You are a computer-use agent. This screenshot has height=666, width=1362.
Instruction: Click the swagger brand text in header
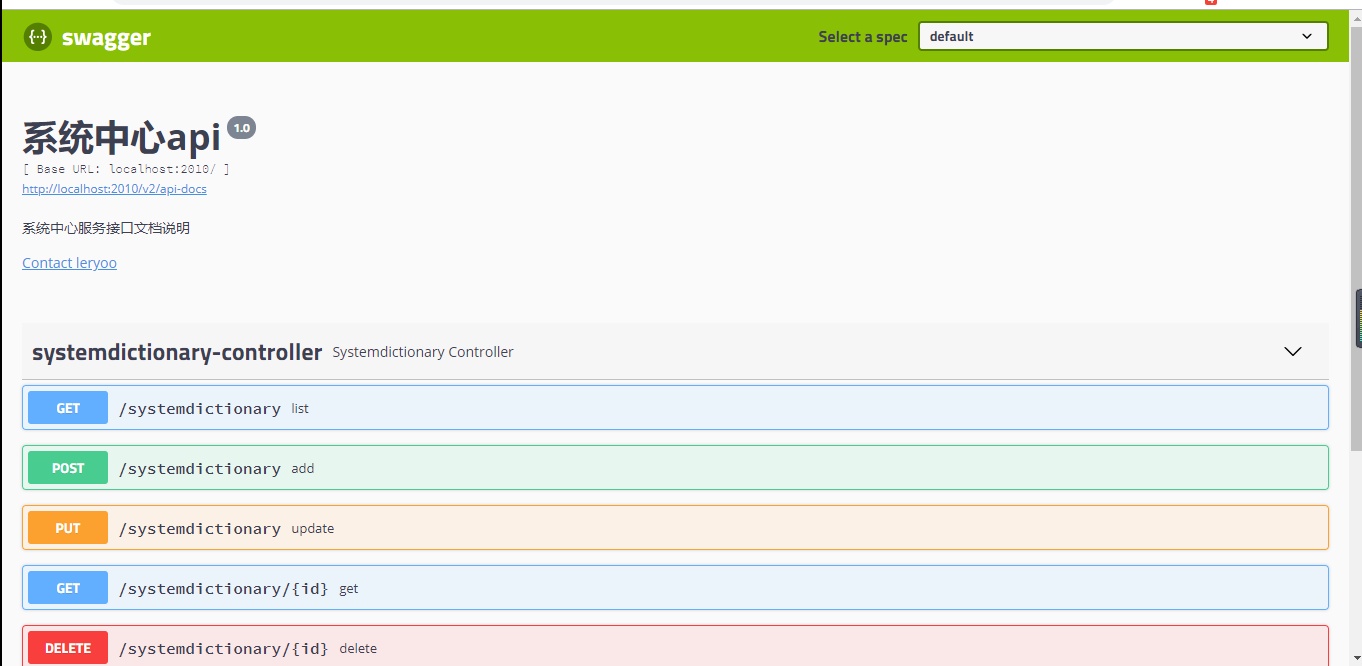click(106, 38)
